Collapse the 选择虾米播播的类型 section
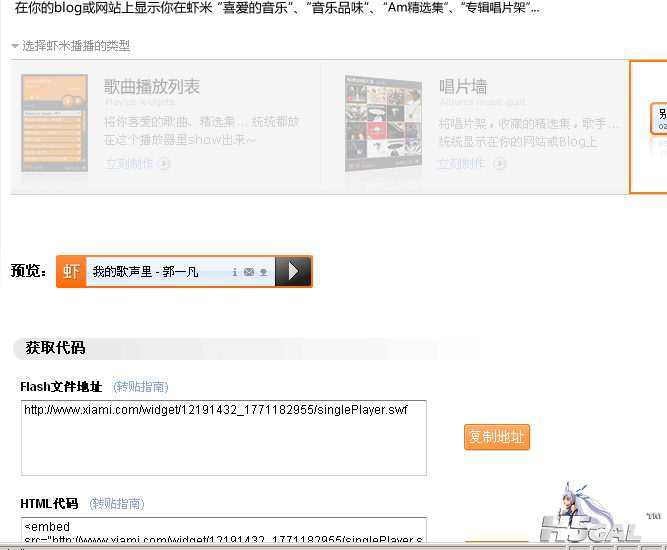Viewport: 667px width, 550px height. 15,46
